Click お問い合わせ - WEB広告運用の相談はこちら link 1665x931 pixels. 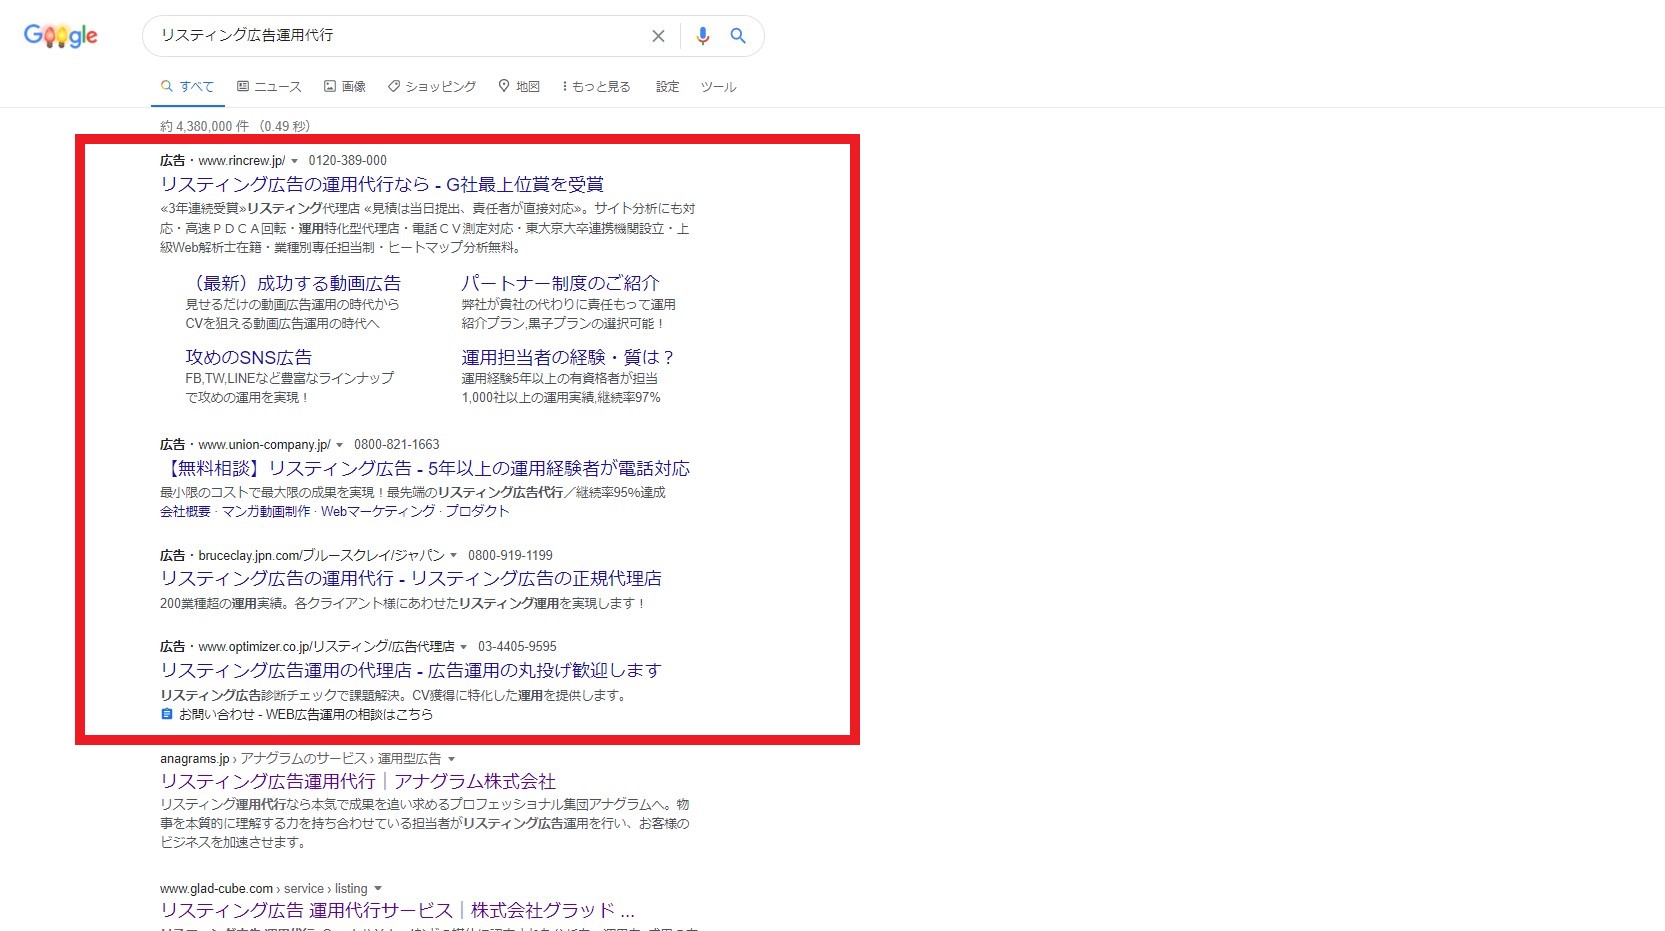pos(306,714)
